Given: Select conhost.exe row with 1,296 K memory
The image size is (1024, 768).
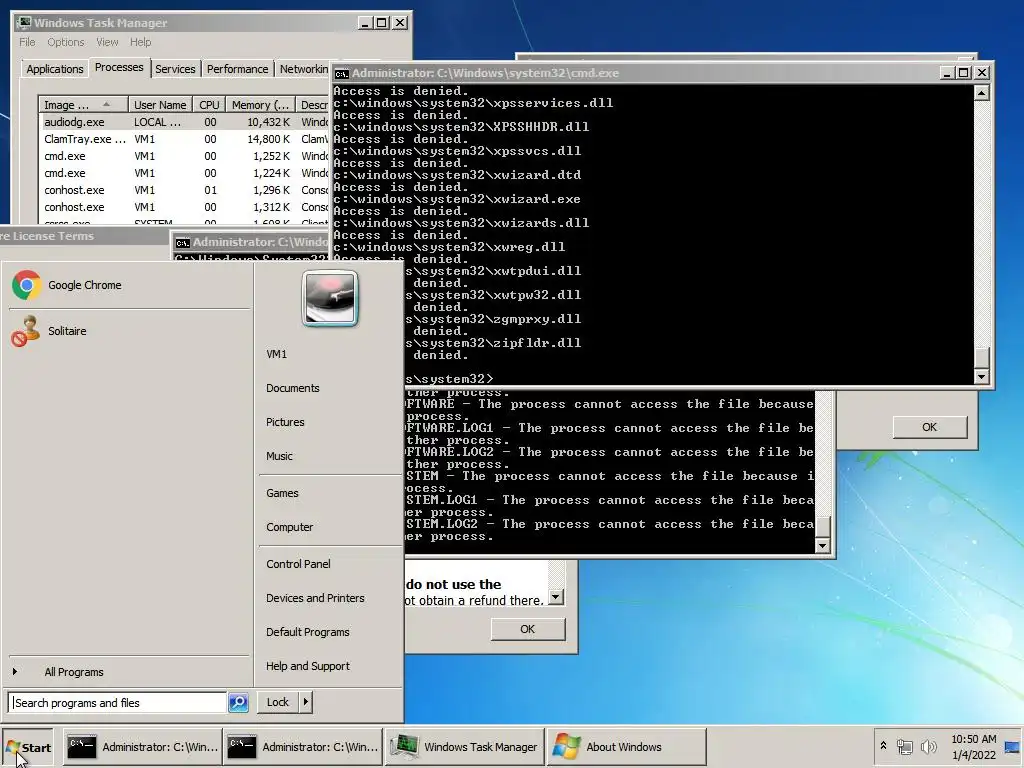Looking at the screenshot, I should point(184,190).
